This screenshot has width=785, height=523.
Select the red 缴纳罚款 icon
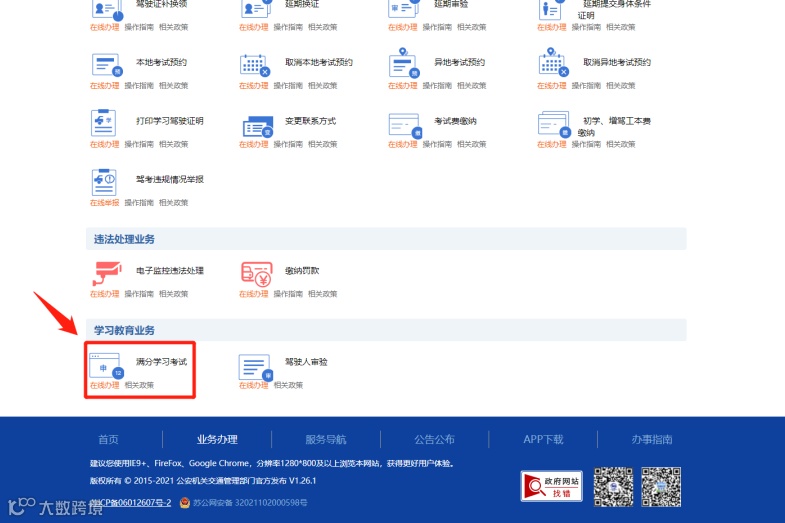tap(256, 274)
